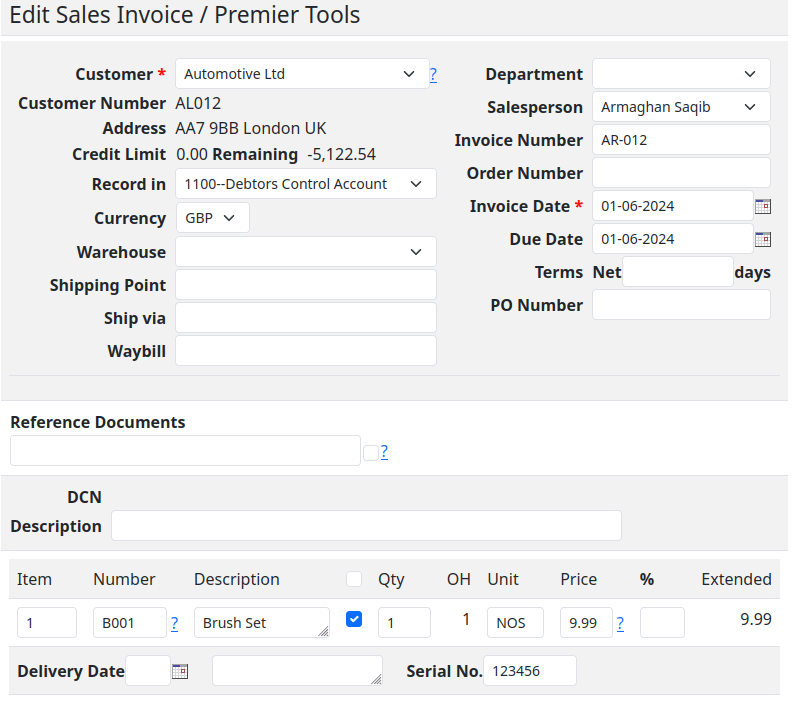Click the Invoice Number field AR-012
The width and height of the screenshot is (792, 703).
tap(681, 140)
